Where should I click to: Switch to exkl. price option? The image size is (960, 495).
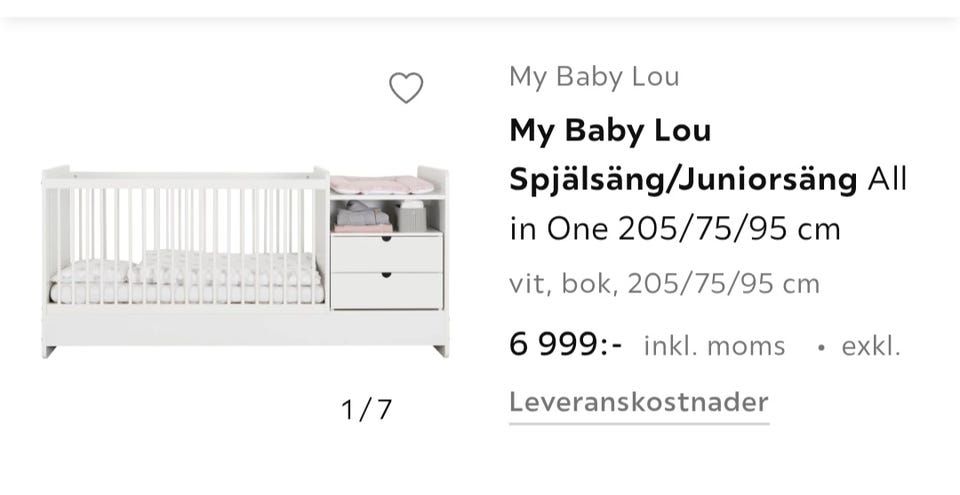[x=871, y=347]
